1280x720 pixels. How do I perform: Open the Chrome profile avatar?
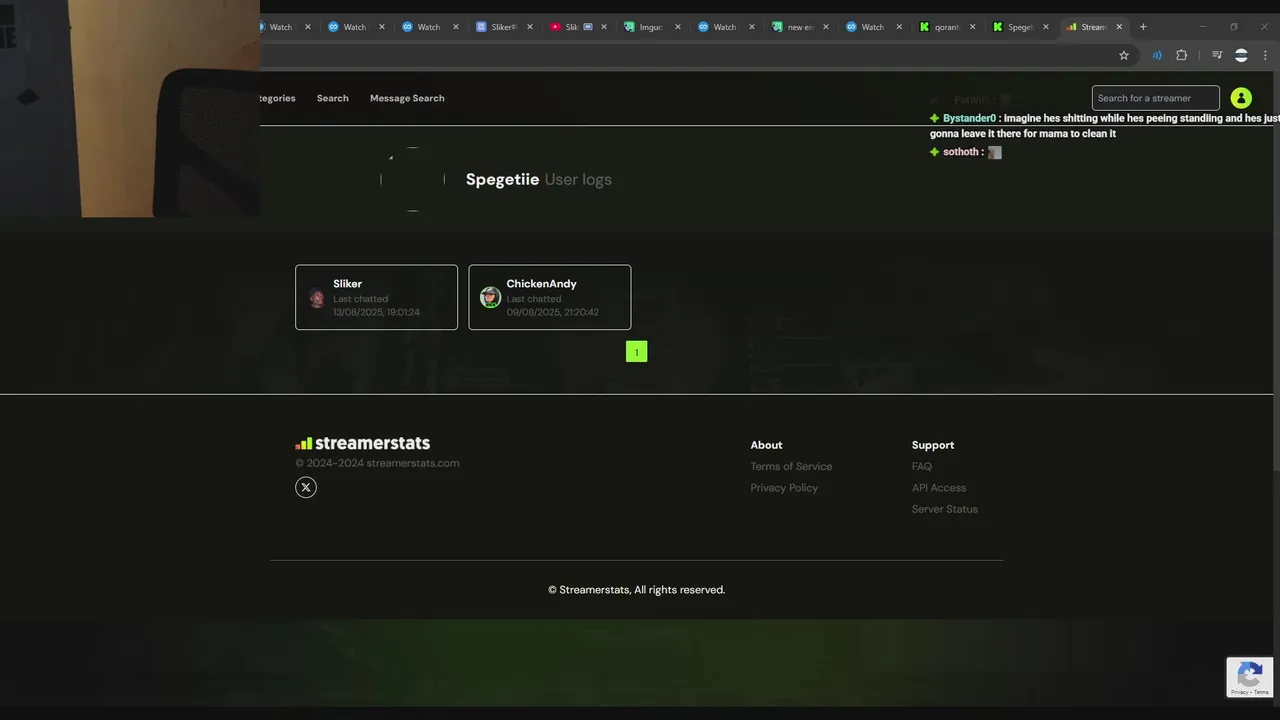[x=1241, y=55]
